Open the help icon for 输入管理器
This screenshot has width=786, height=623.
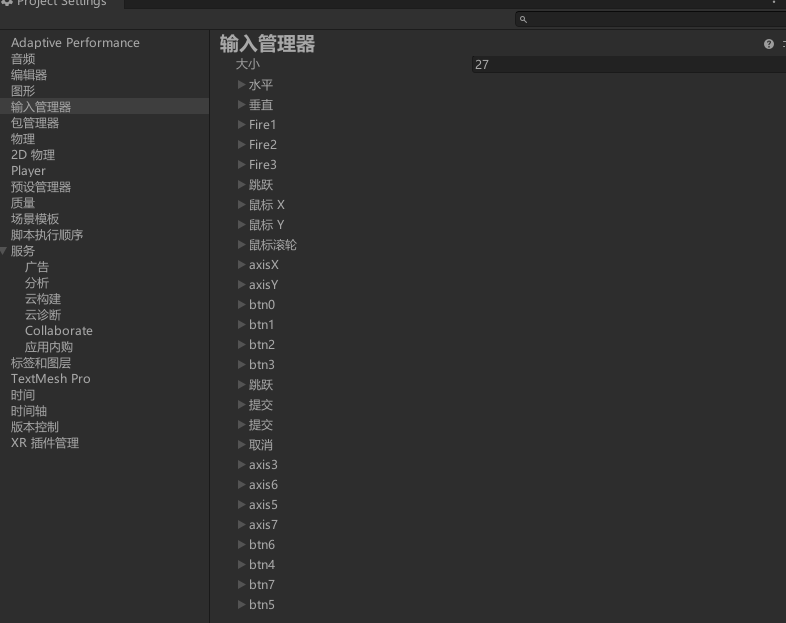coord(768,44)
